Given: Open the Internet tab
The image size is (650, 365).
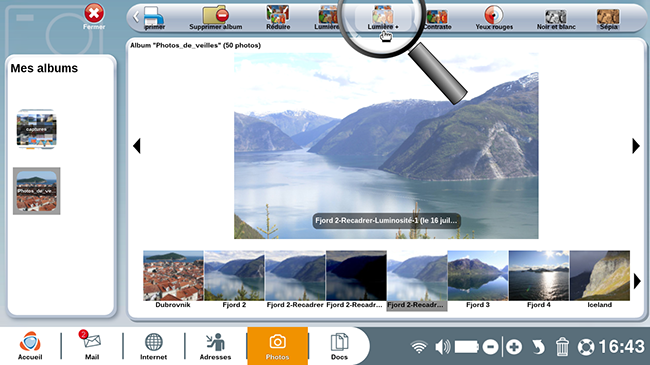Looking at the screenshot, I should click(x=153, y=346).
